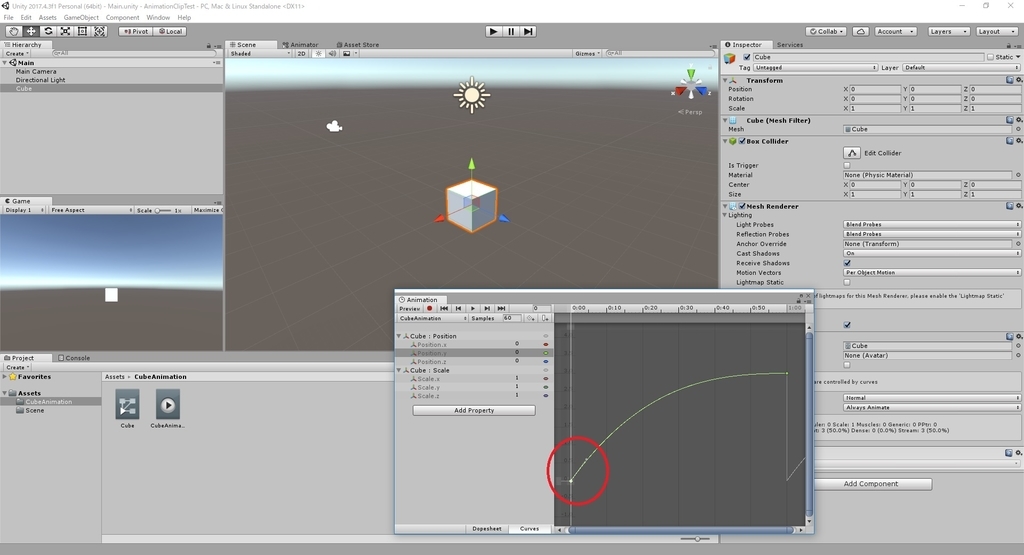Toggle Box Collider enabled checkbox
The width and height of the screenshot is (1024, 555).
click(742, 141)
